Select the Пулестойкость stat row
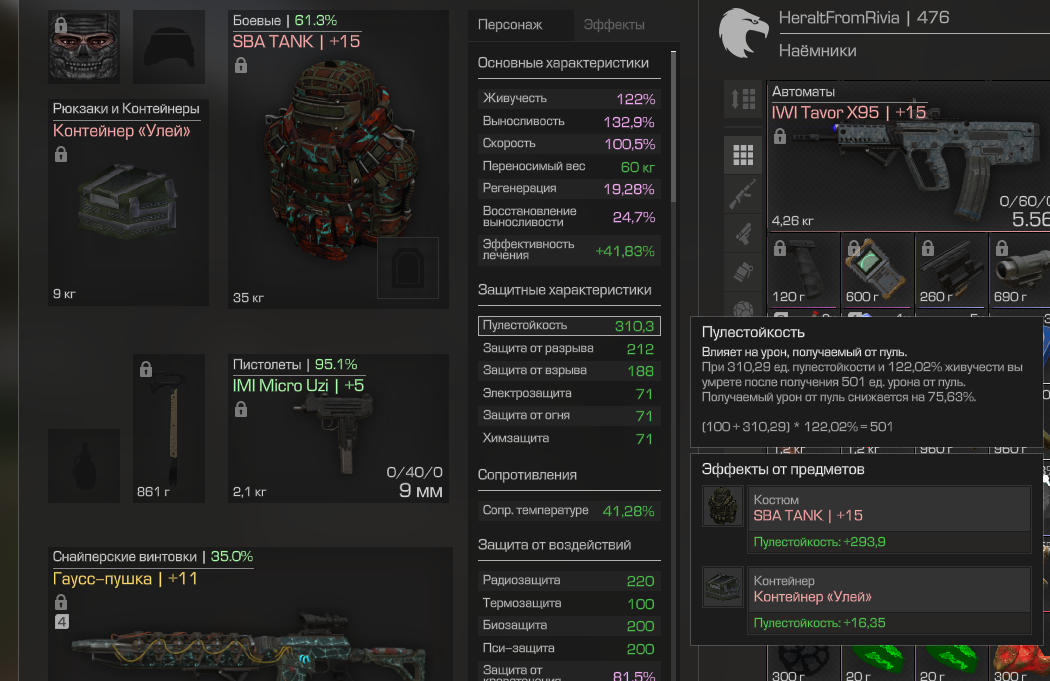1050x681 pixels. (x=569, y=325)
